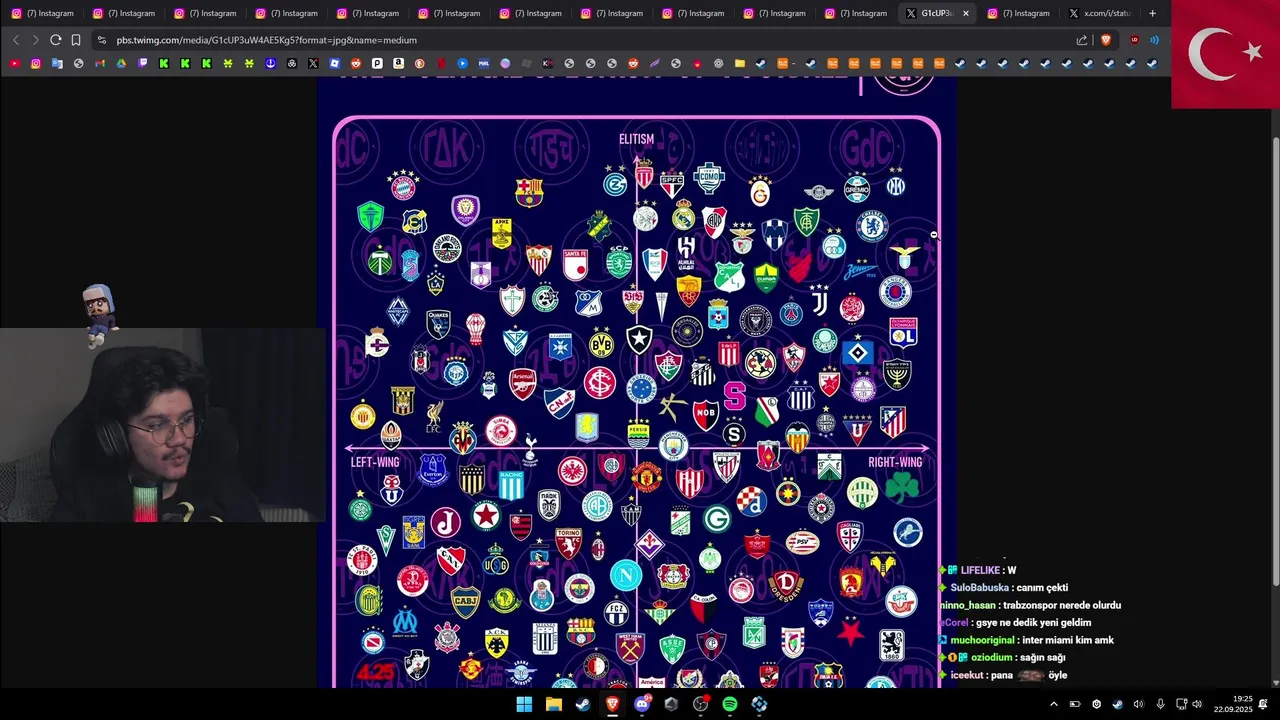The width and height of the screenshot is (1280, 720).
Task: Open the yellow folder bookmark
Action: pos(740,63)
